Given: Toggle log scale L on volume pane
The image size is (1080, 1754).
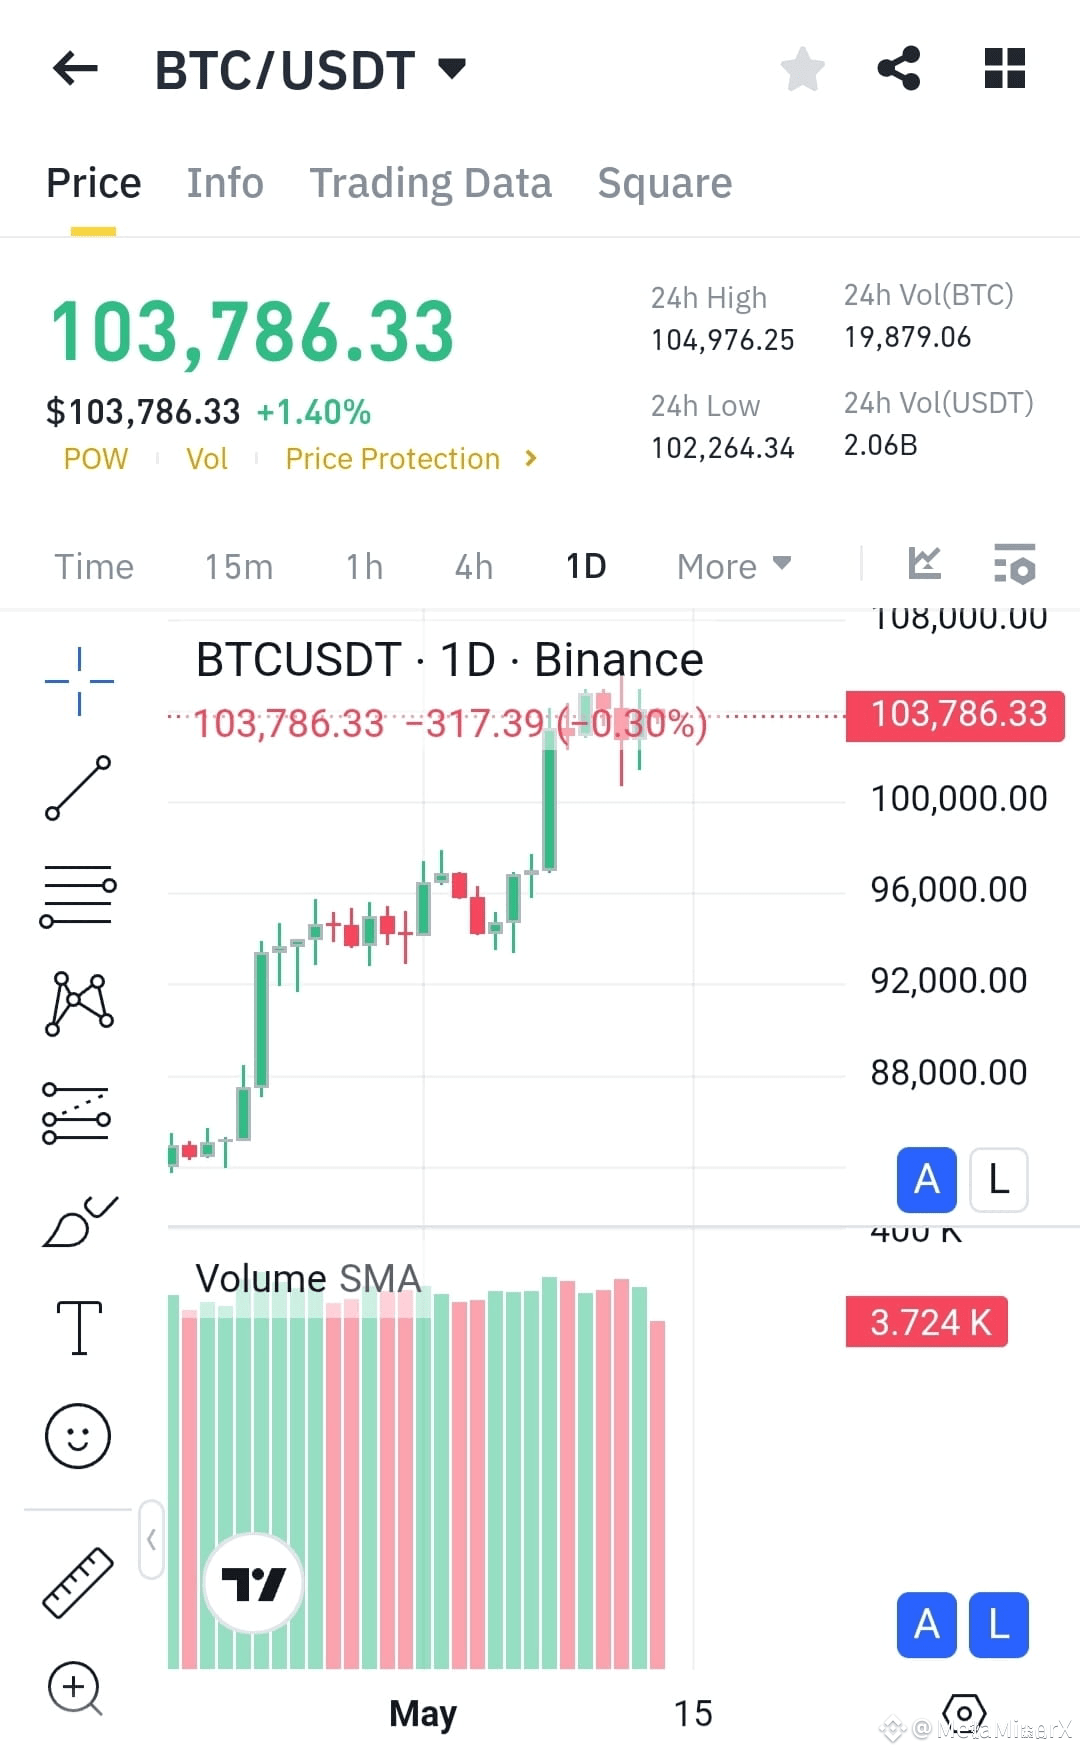Looking at the screenshot, I should click(999, 1625).
